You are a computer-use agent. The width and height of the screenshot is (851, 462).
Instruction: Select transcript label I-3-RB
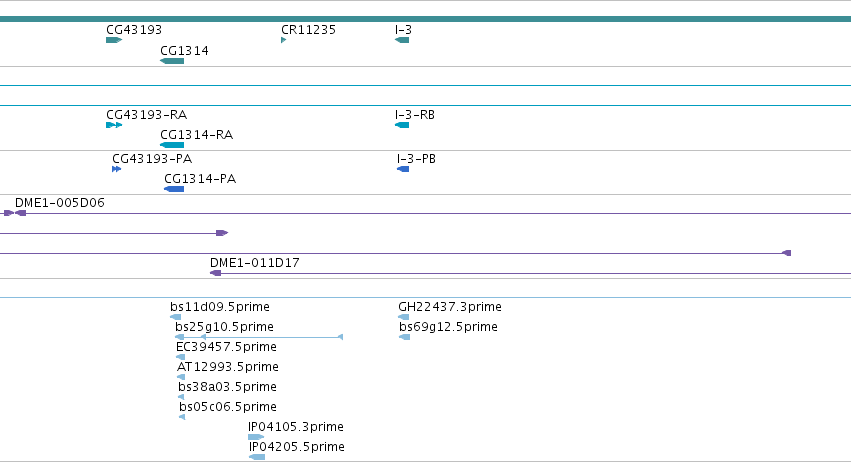coord(415,115)
